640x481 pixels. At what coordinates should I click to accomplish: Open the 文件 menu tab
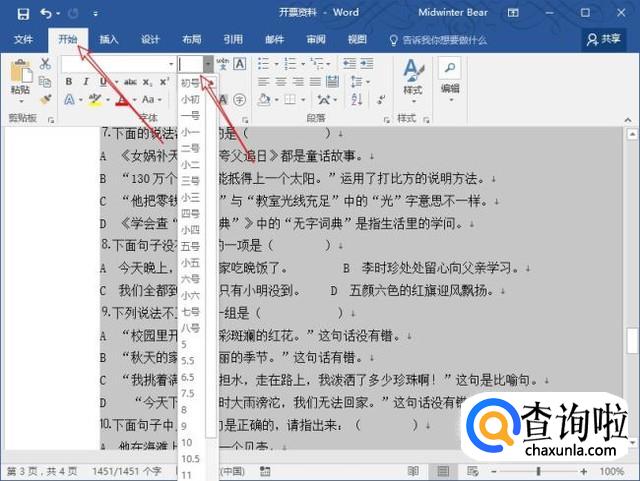[x=24, y=40]
